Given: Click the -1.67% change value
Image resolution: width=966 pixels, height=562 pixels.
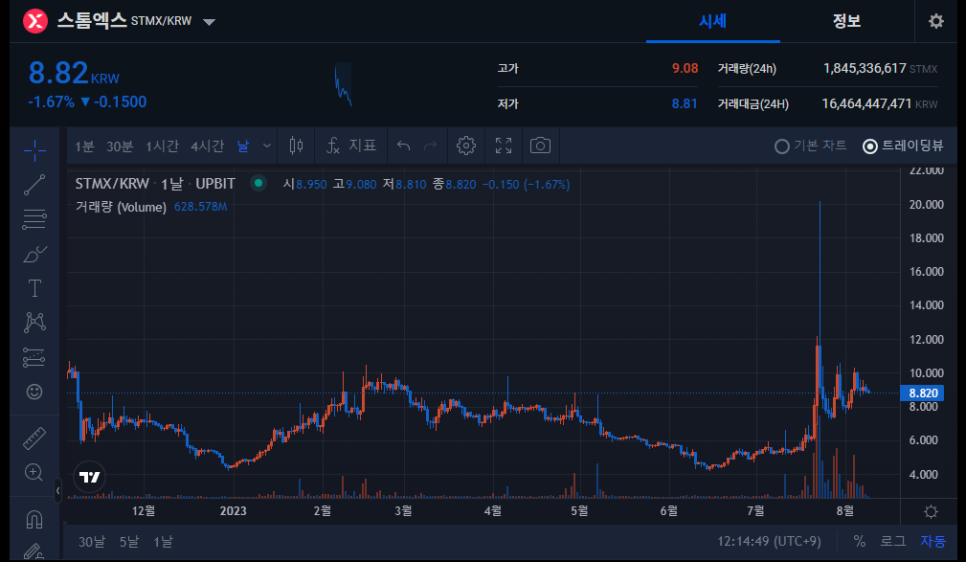Looking at the screenshot, I should tap(51, 102).
